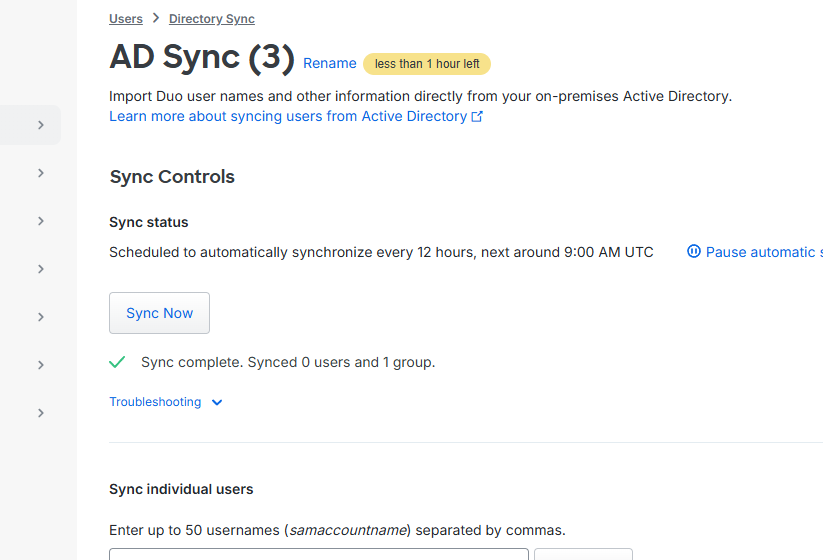This screenshot has height=560, width=823.
Task: Expand the third sidebar chevron from top
Action: (x=41, y=221)
